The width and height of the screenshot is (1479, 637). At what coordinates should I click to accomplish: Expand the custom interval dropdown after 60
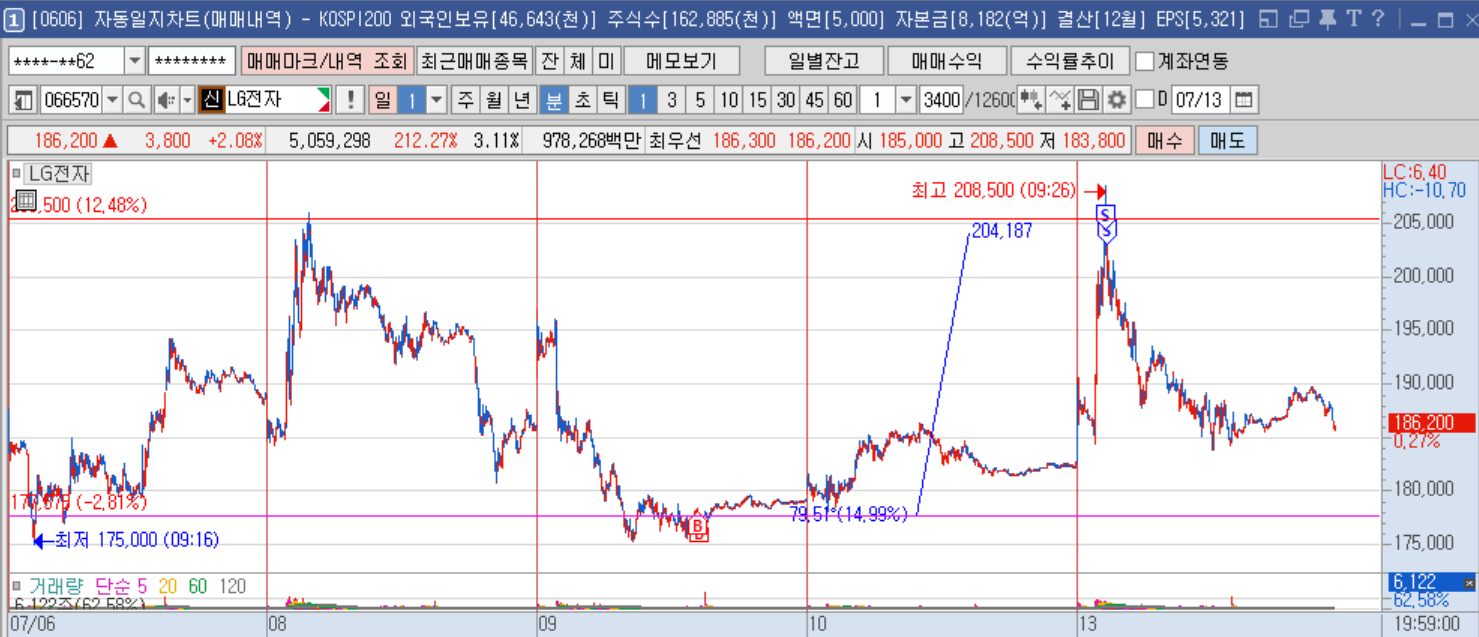coord(906,100)
